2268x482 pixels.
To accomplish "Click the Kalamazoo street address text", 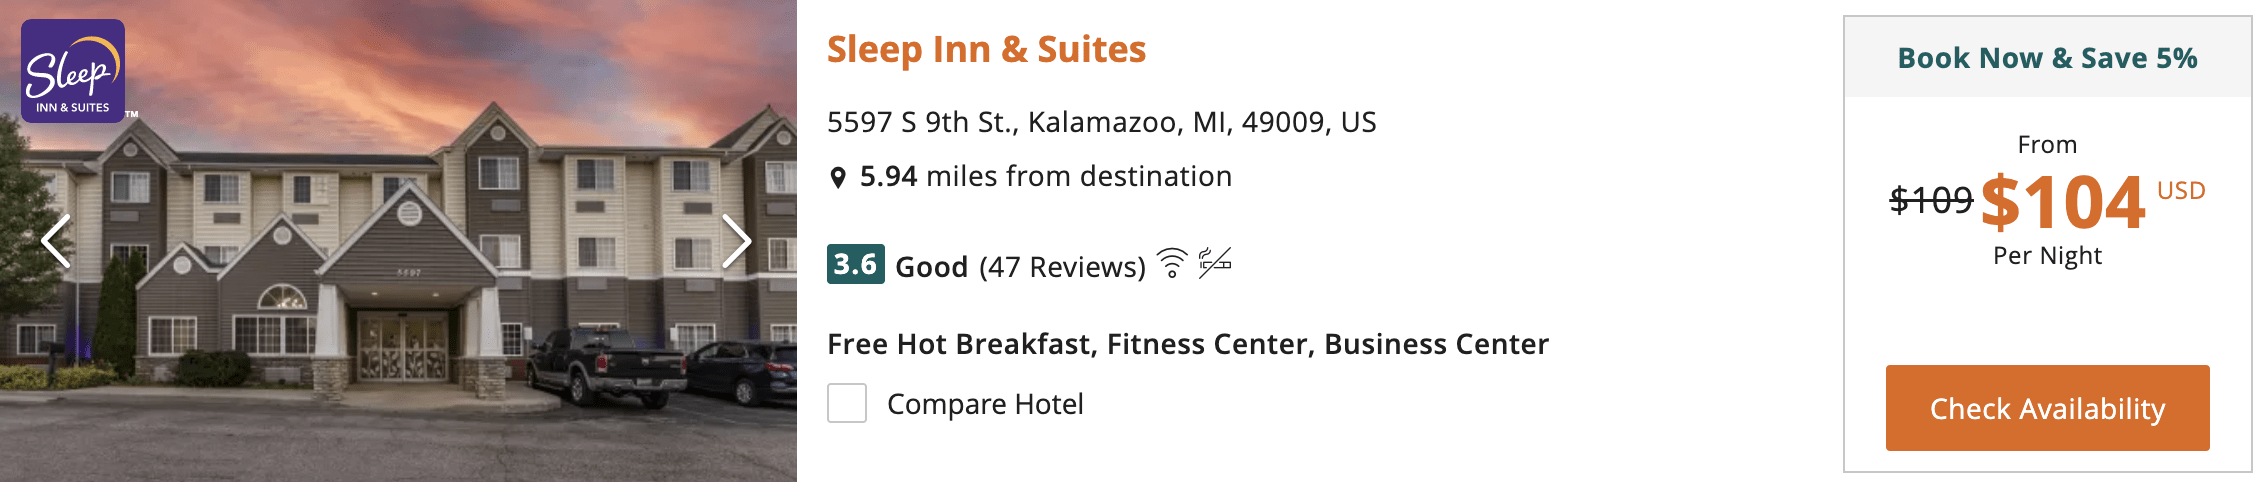I will tap(1101, 122).
